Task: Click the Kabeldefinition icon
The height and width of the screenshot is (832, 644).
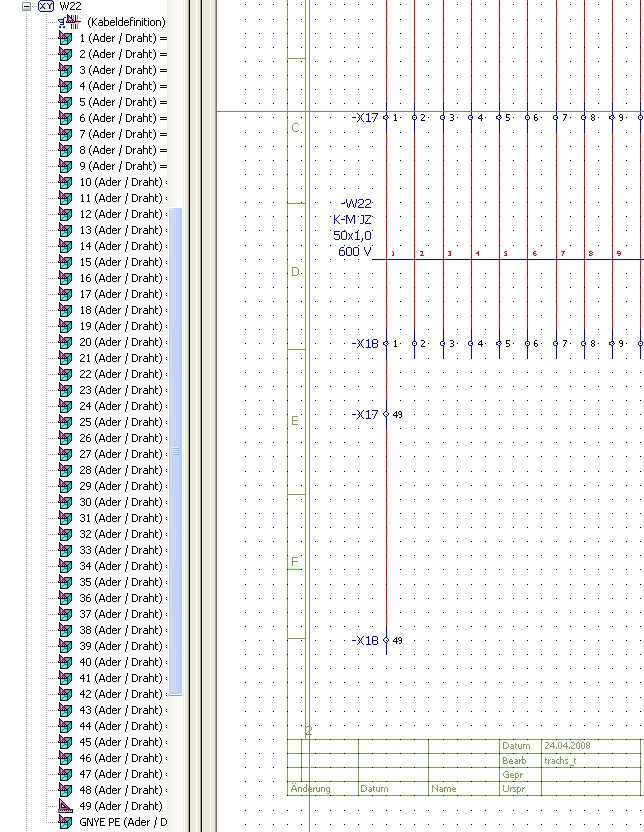Action: [x=69, y=22]
